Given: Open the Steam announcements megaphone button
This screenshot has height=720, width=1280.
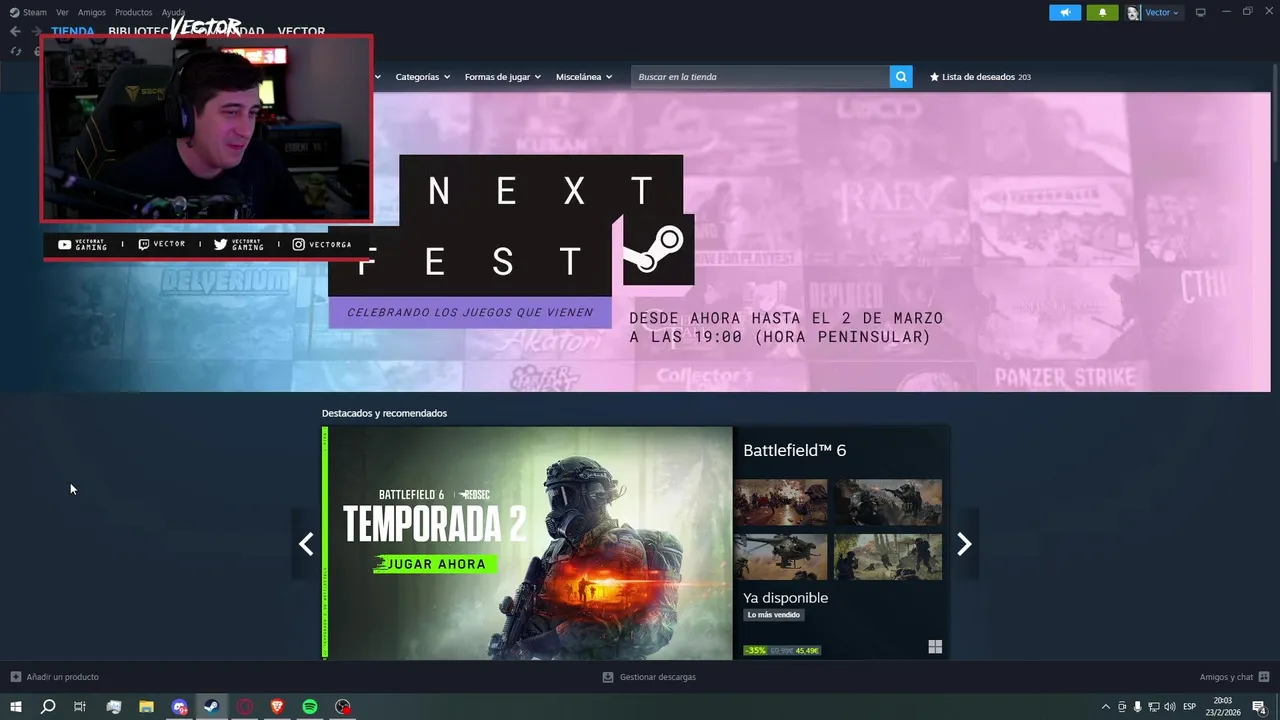Looking at the screenshot, I should pyautogui.click(x=1065, y=12).
